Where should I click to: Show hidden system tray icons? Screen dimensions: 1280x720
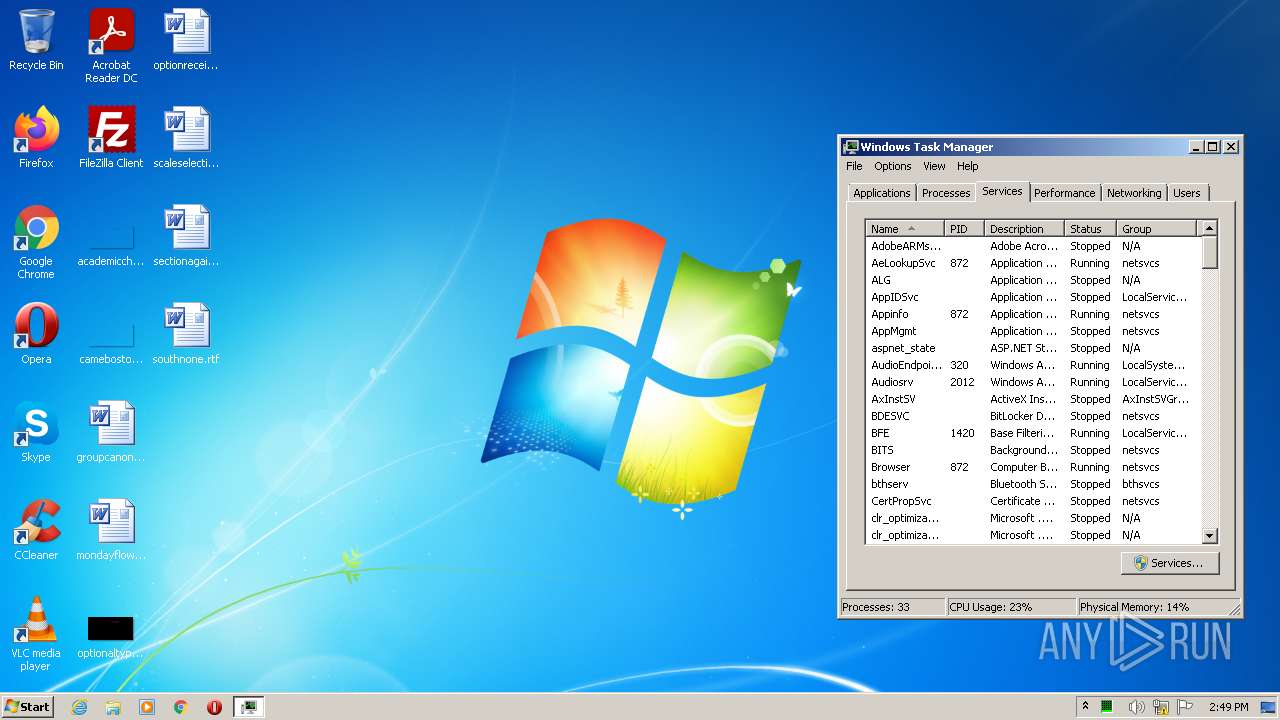tap(1085, 707)
